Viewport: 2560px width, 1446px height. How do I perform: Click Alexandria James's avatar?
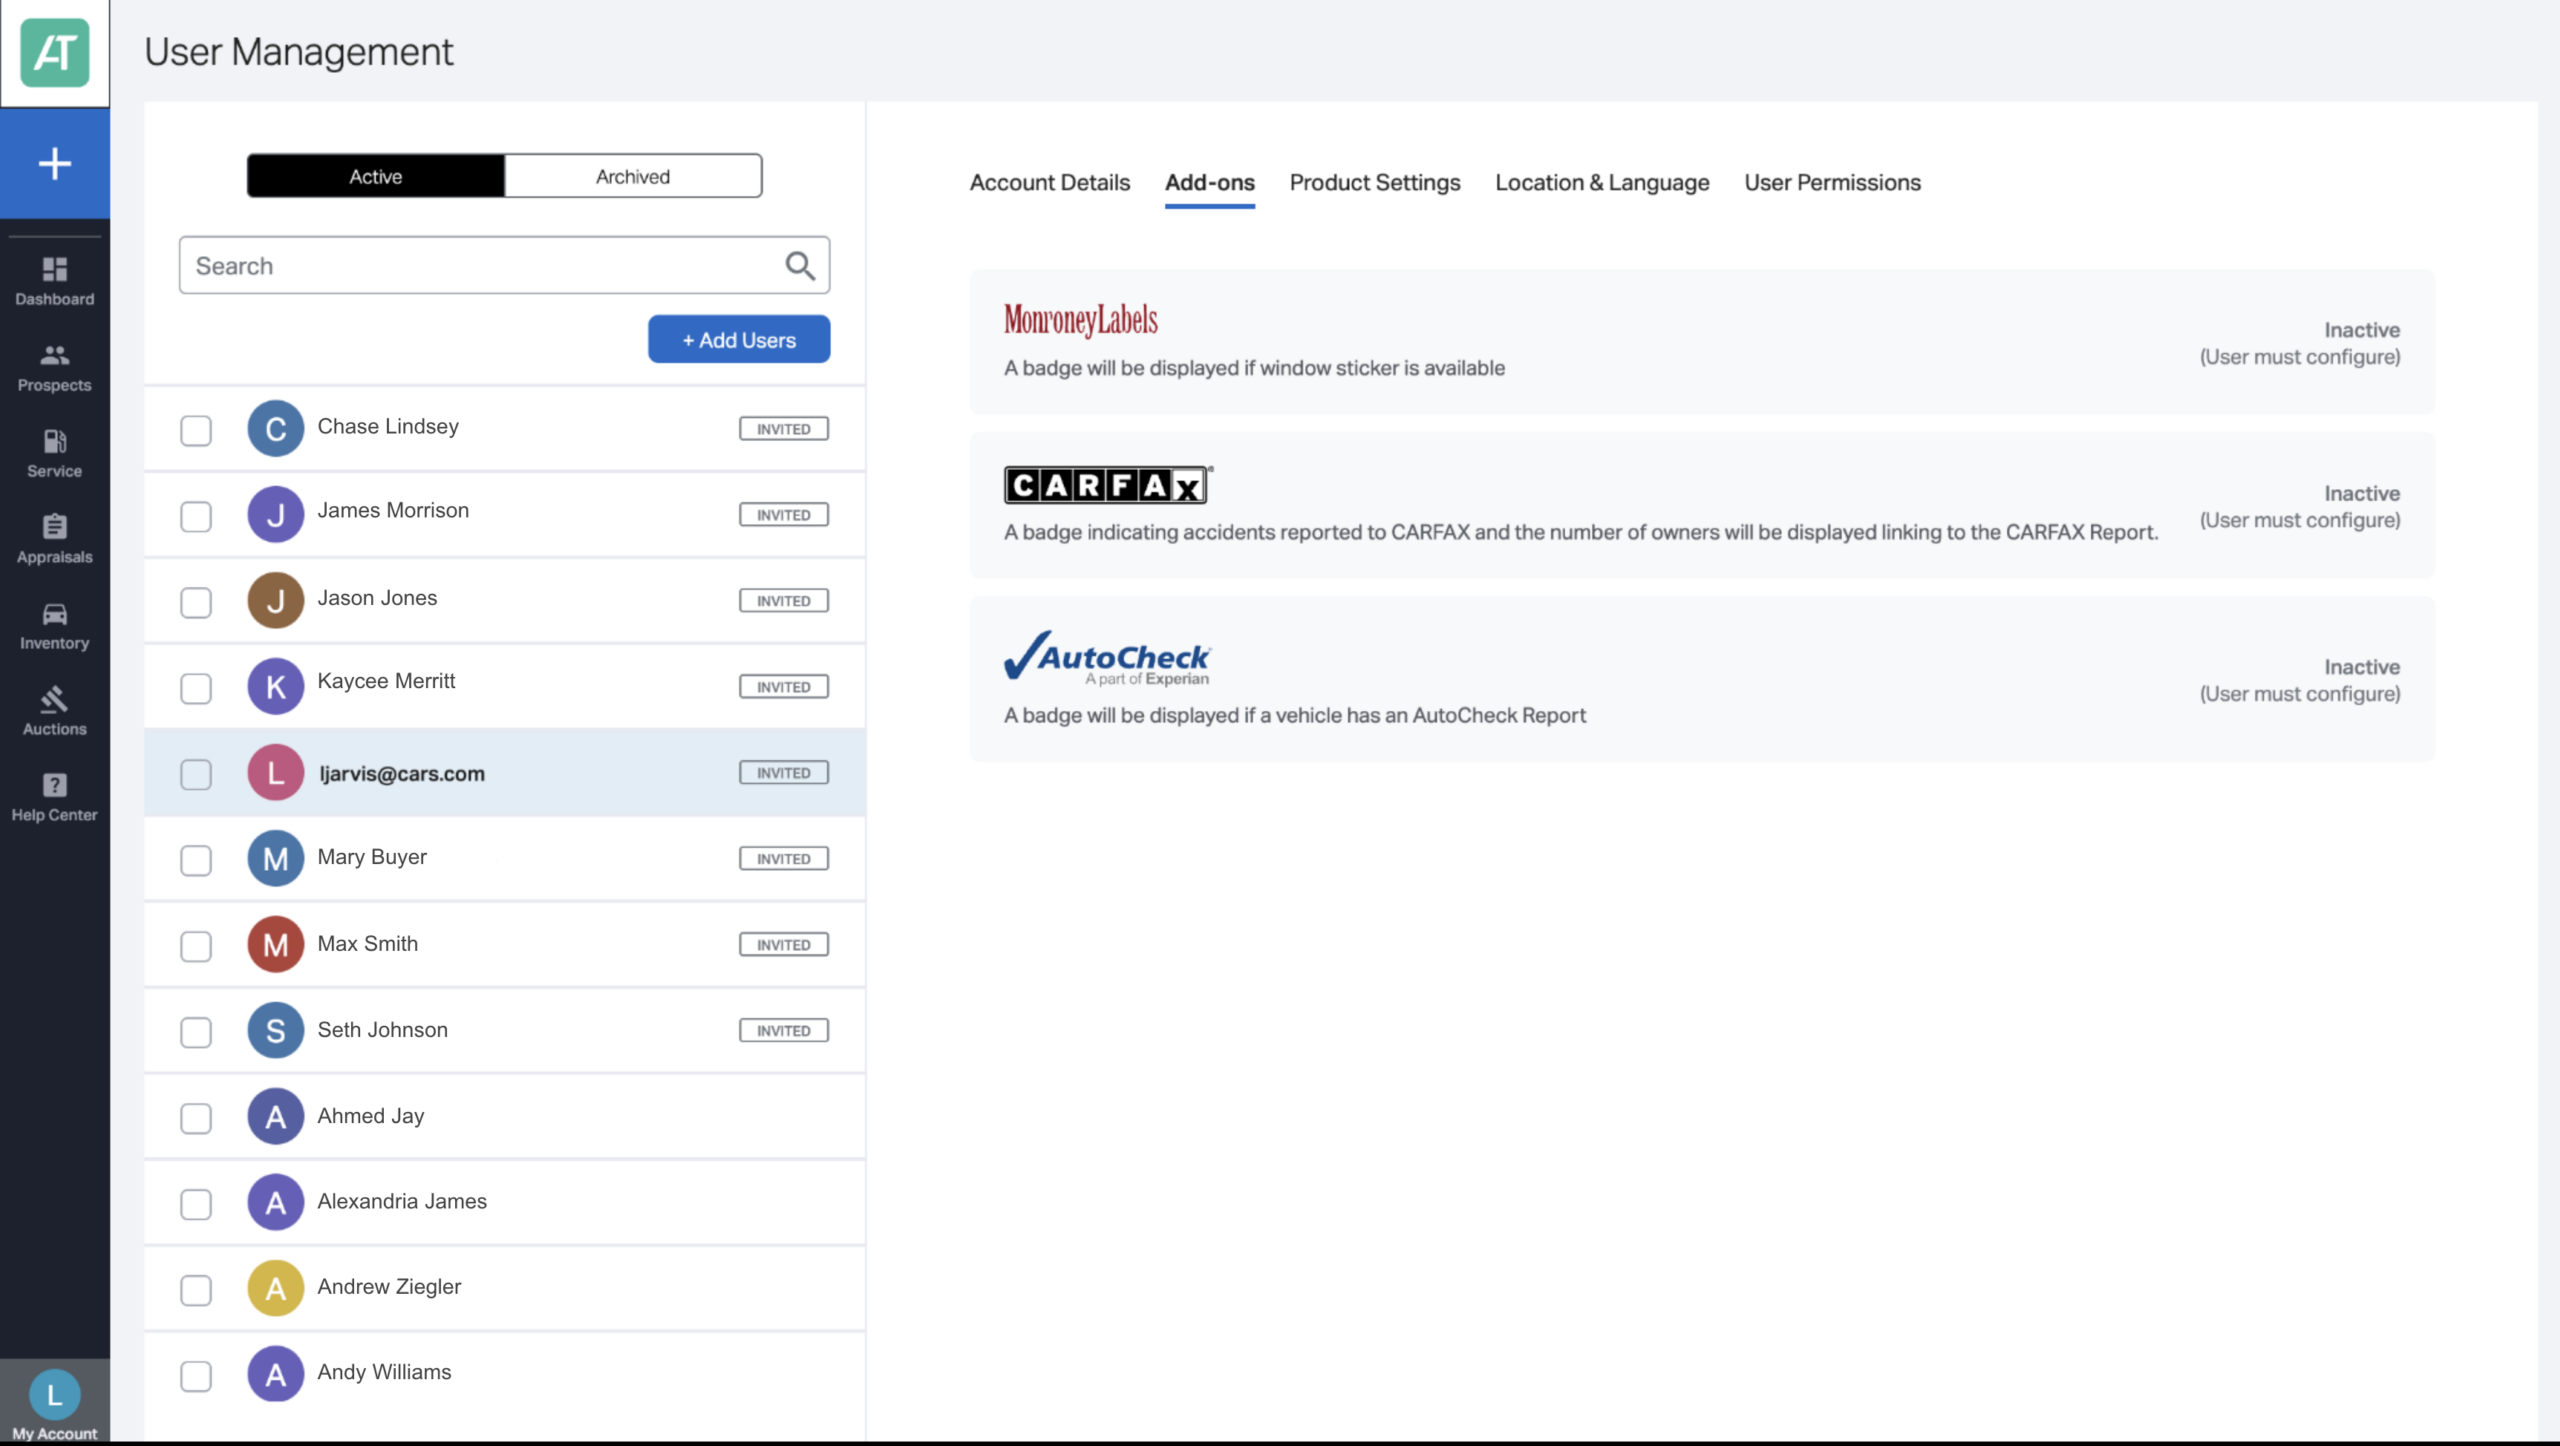276,1203
